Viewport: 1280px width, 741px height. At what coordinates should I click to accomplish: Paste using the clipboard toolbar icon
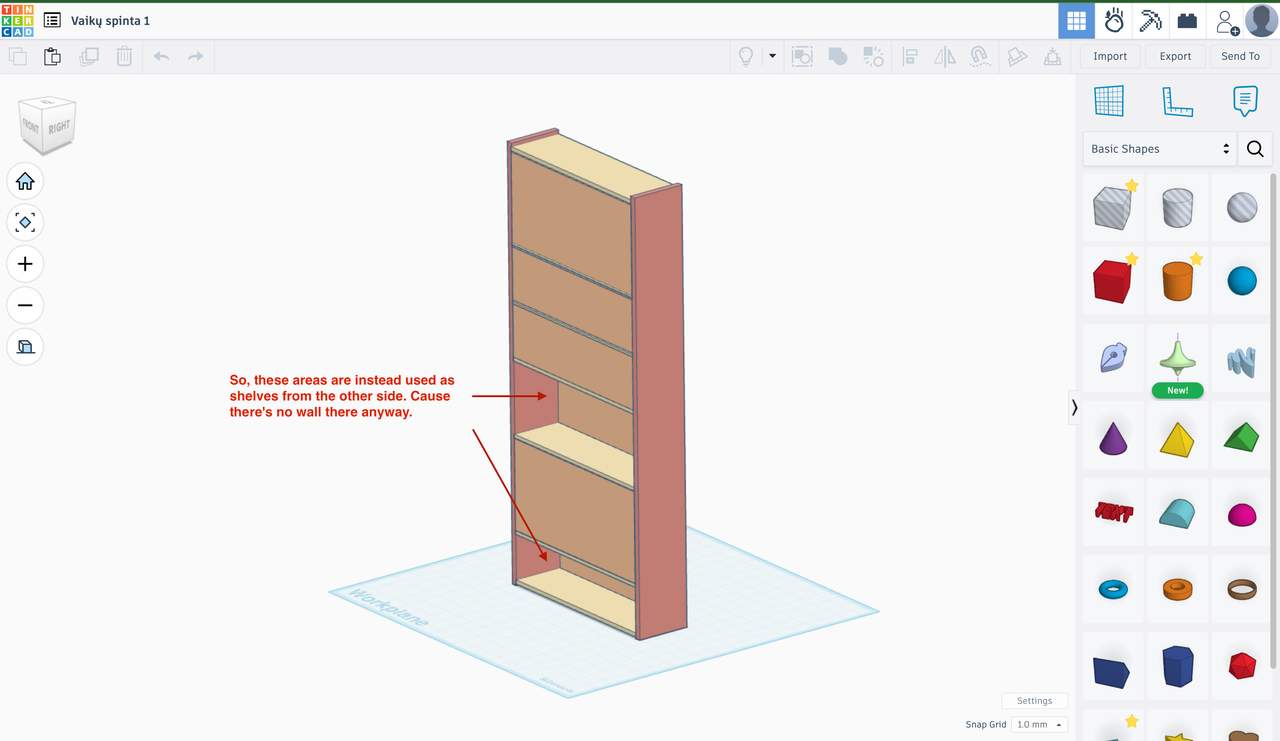pos(52,57)
